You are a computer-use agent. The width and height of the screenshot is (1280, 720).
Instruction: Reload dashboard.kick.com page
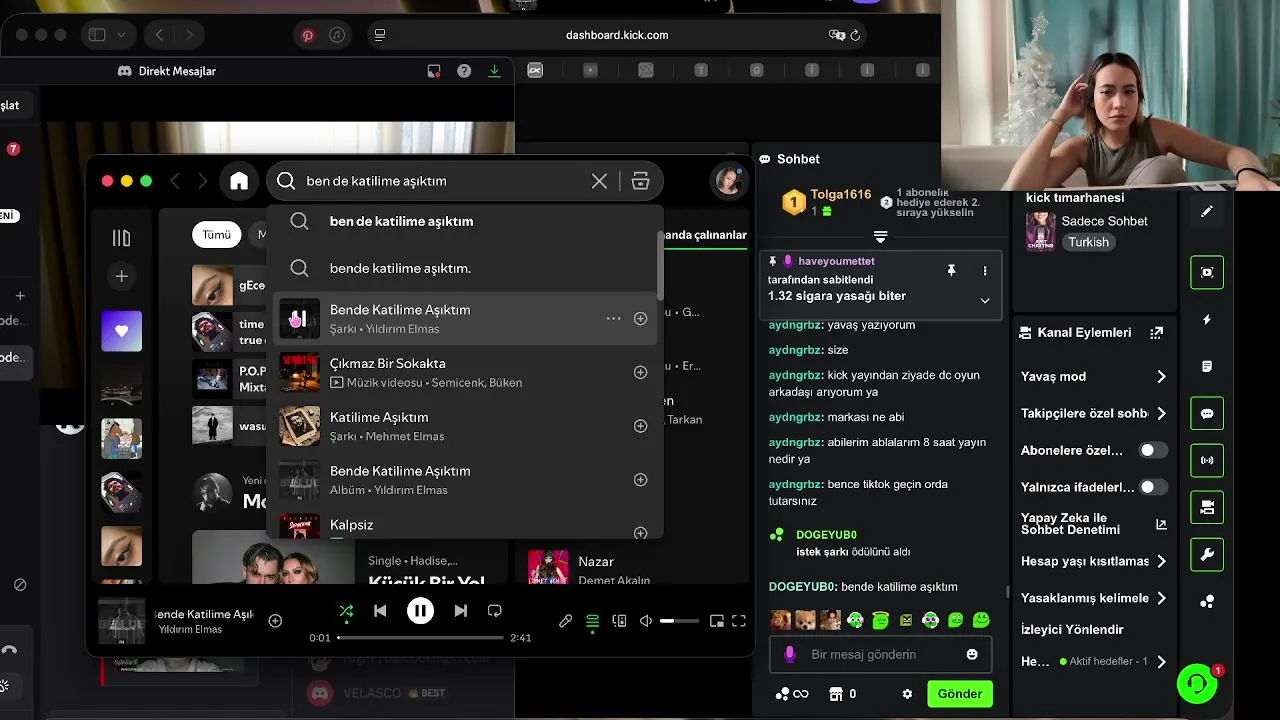pos(855,35)
